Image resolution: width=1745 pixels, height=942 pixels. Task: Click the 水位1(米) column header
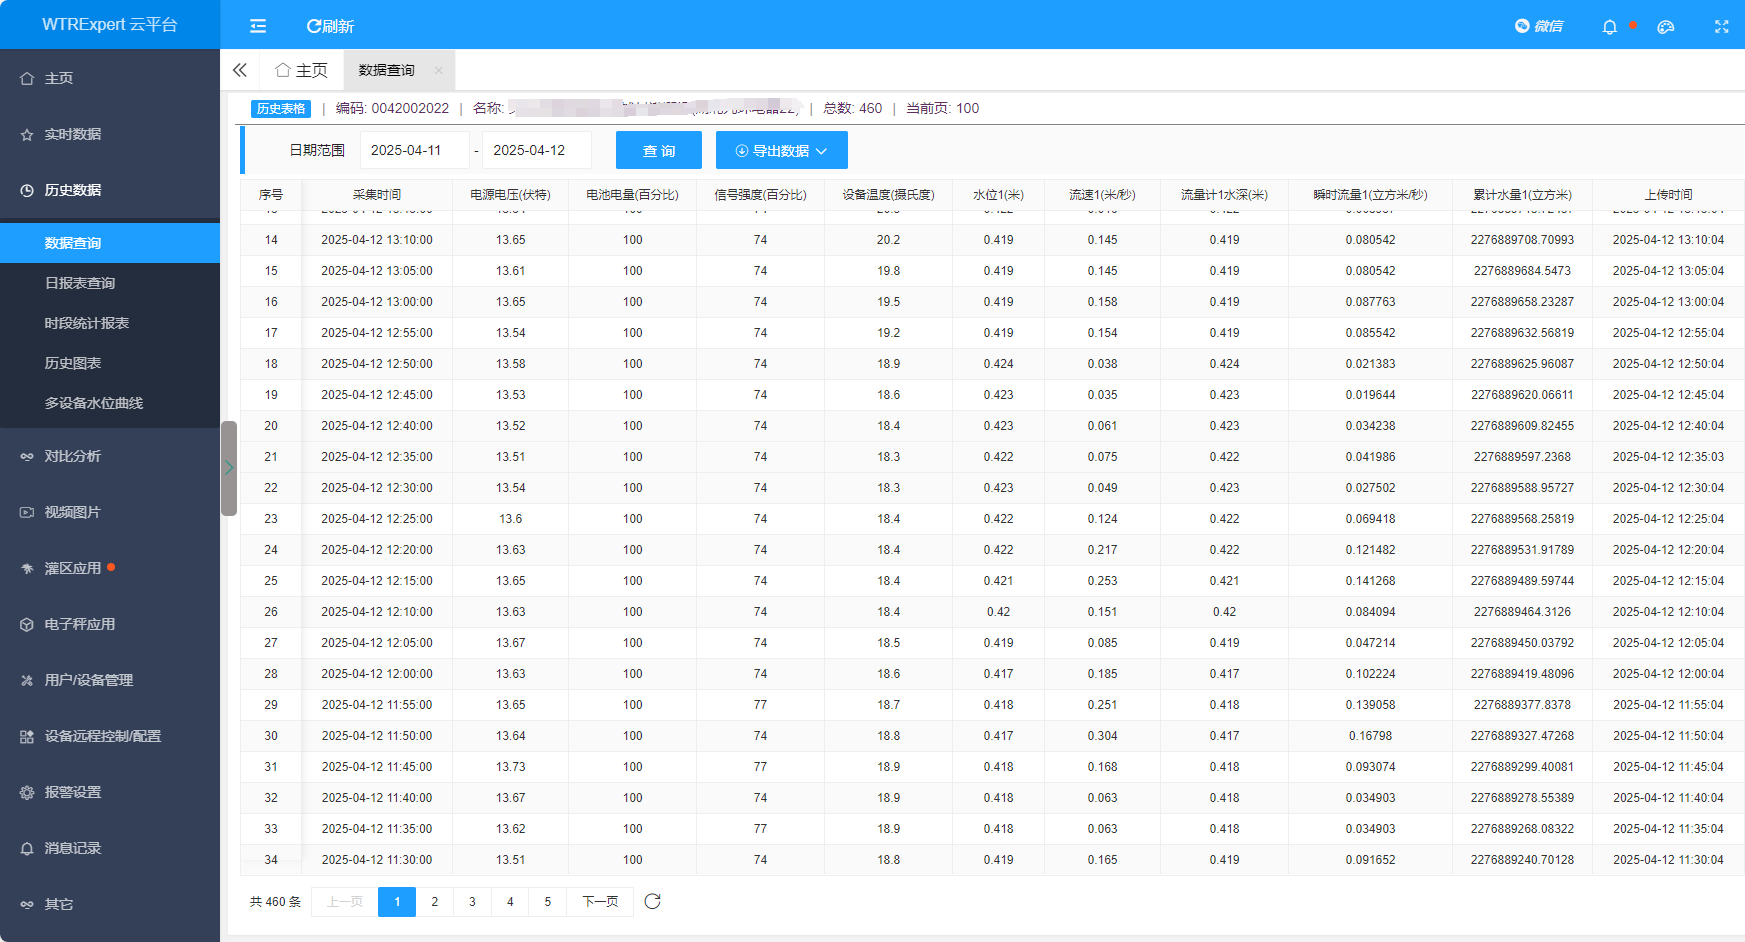pyautogui.click(x=998, y=195)
